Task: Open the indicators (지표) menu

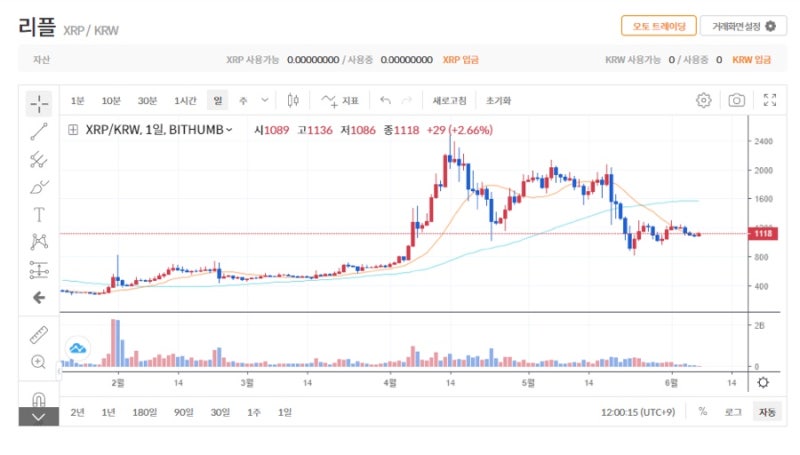Action: 339,100
